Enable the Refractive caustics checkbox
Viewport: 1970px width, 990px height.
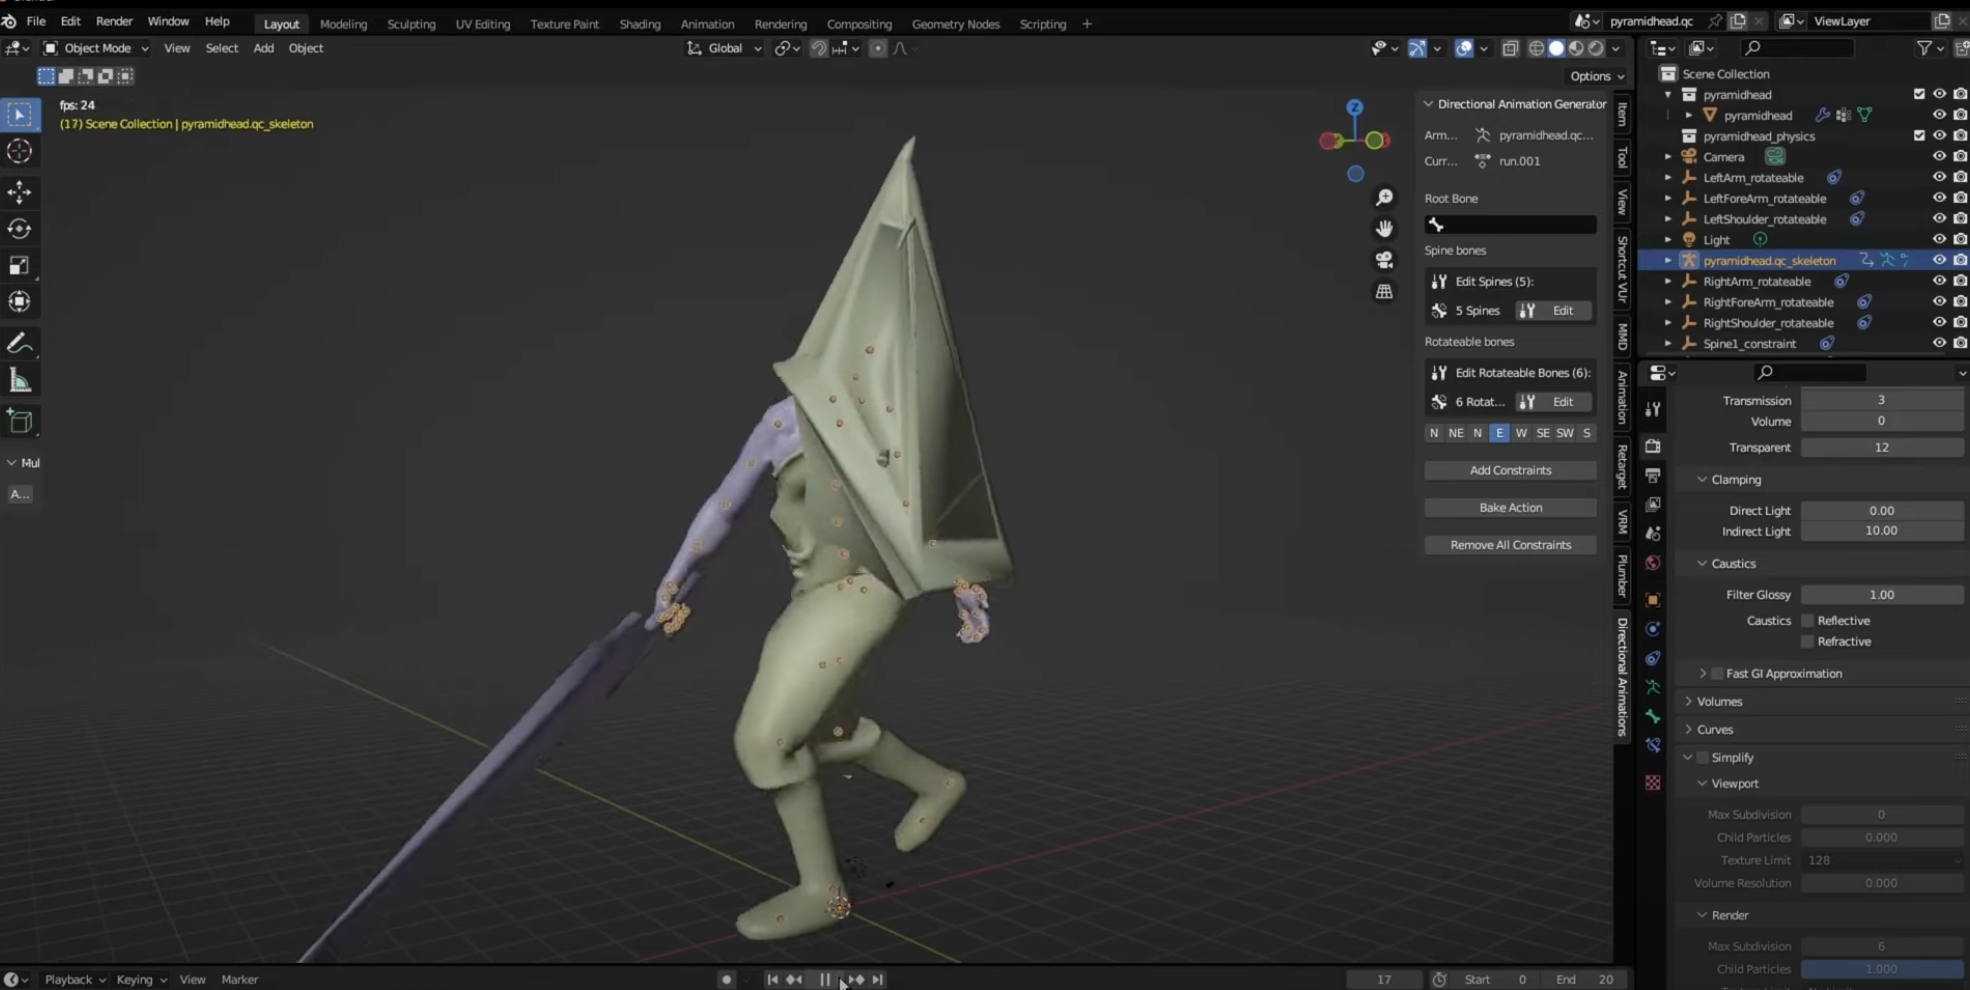(x=1808, y=641)
